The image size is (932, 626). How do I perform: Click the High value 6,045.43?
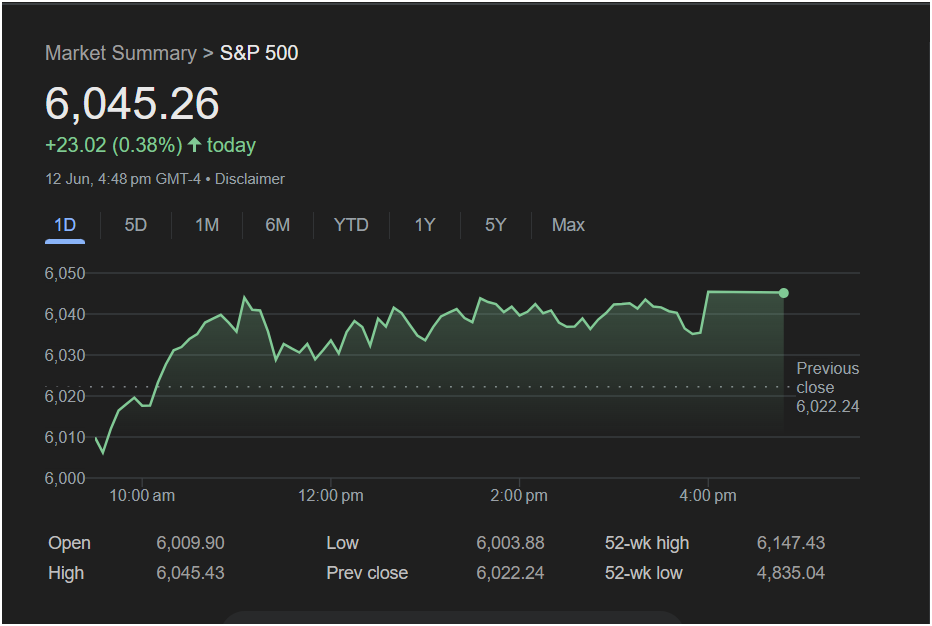pos(190,573)
